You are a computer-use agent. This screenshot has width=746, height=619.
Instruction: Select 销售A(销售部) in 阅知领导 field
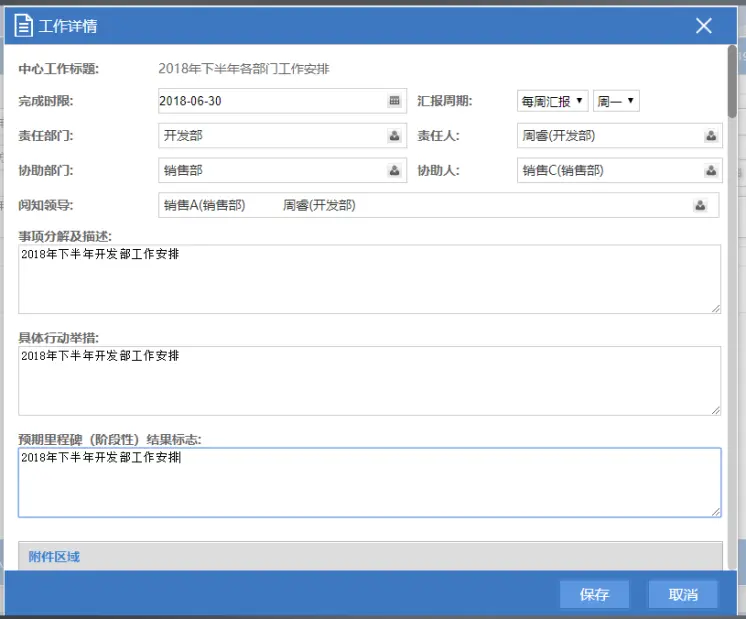pyautogui.click(x=205, y=205)
